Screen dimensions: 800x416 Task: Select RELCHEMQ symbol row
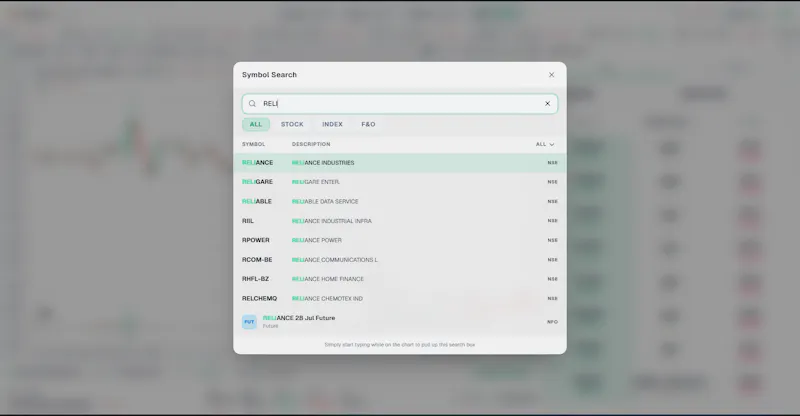(399, 299)
